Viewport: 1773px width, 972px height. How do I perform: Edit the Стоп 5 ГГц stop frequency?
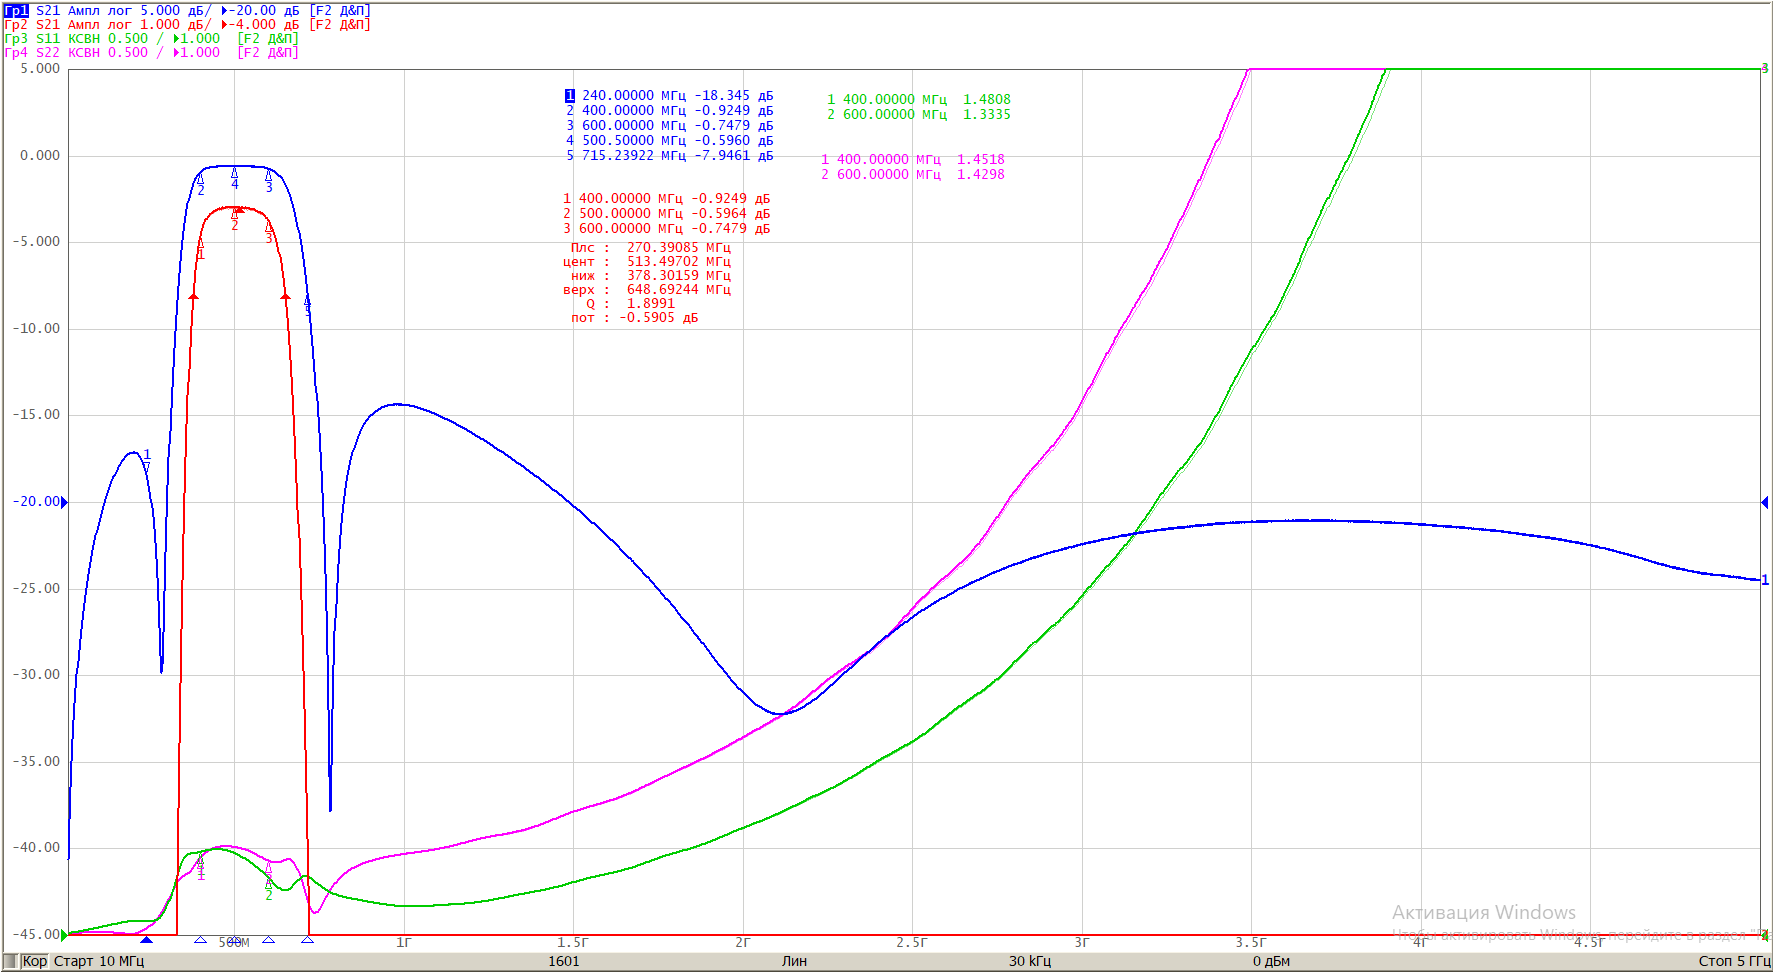(x=1734, y=961)
